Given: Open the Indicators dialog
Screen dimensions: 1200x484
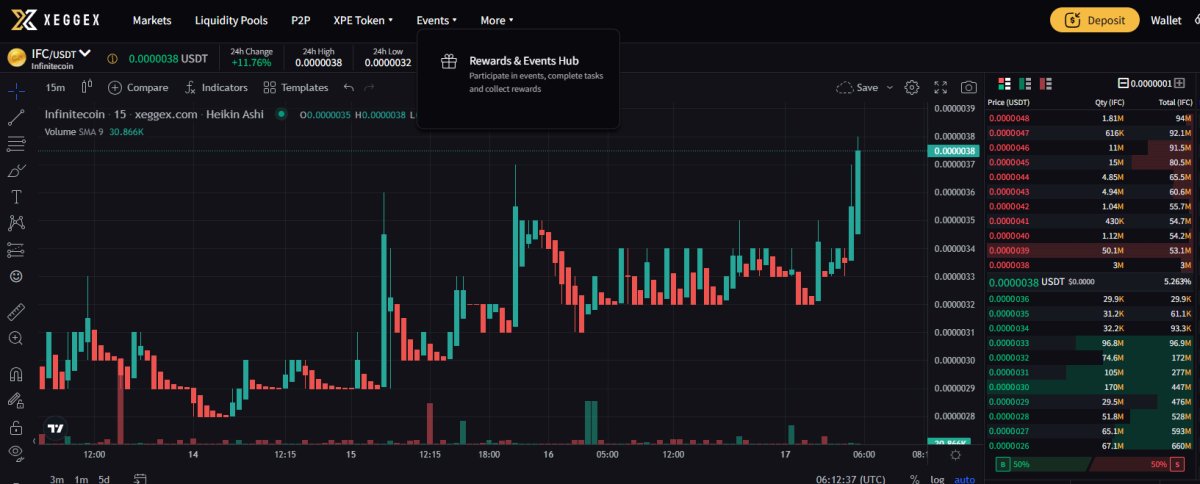Looking at the screenshot, I should pyautogui.click(x=215, y=87).
